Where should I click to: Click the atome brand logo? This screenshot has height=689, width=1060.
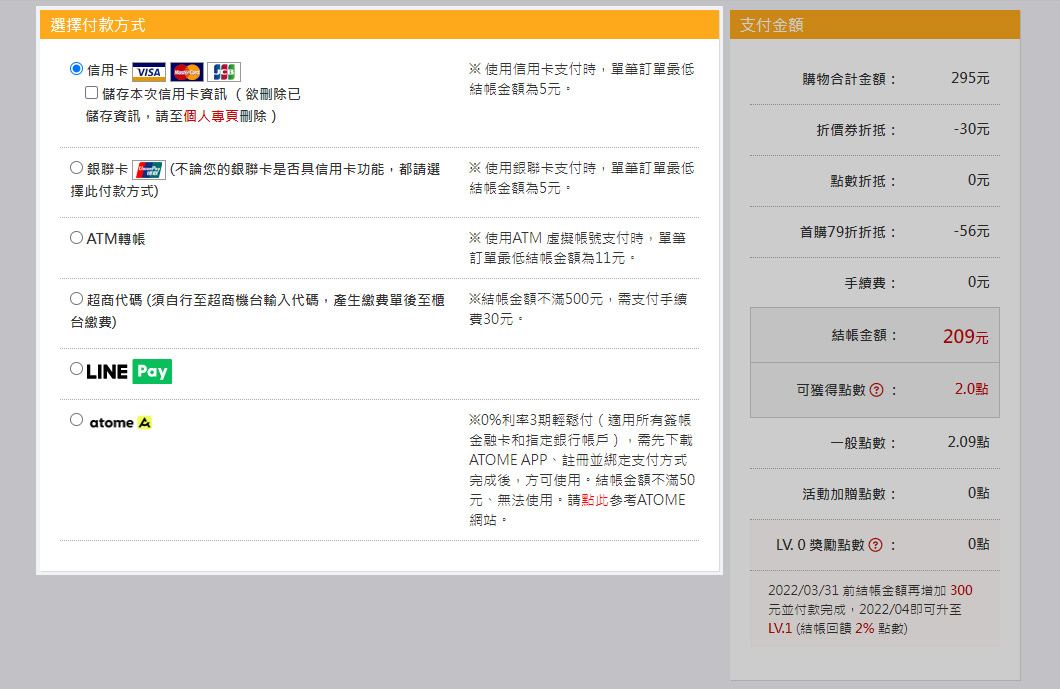click(x=120, y=423)
